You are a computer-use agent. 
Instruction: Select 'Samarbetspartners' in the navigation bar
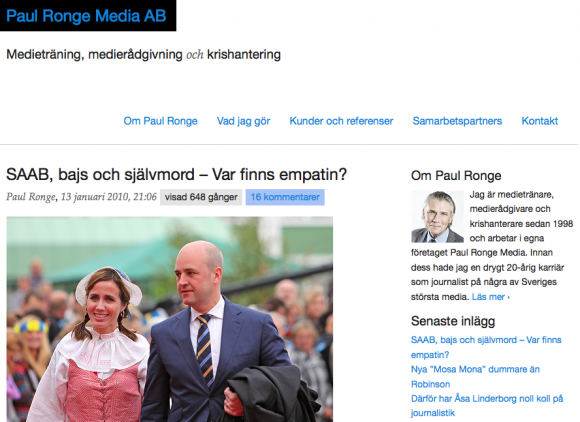(457, 121)
